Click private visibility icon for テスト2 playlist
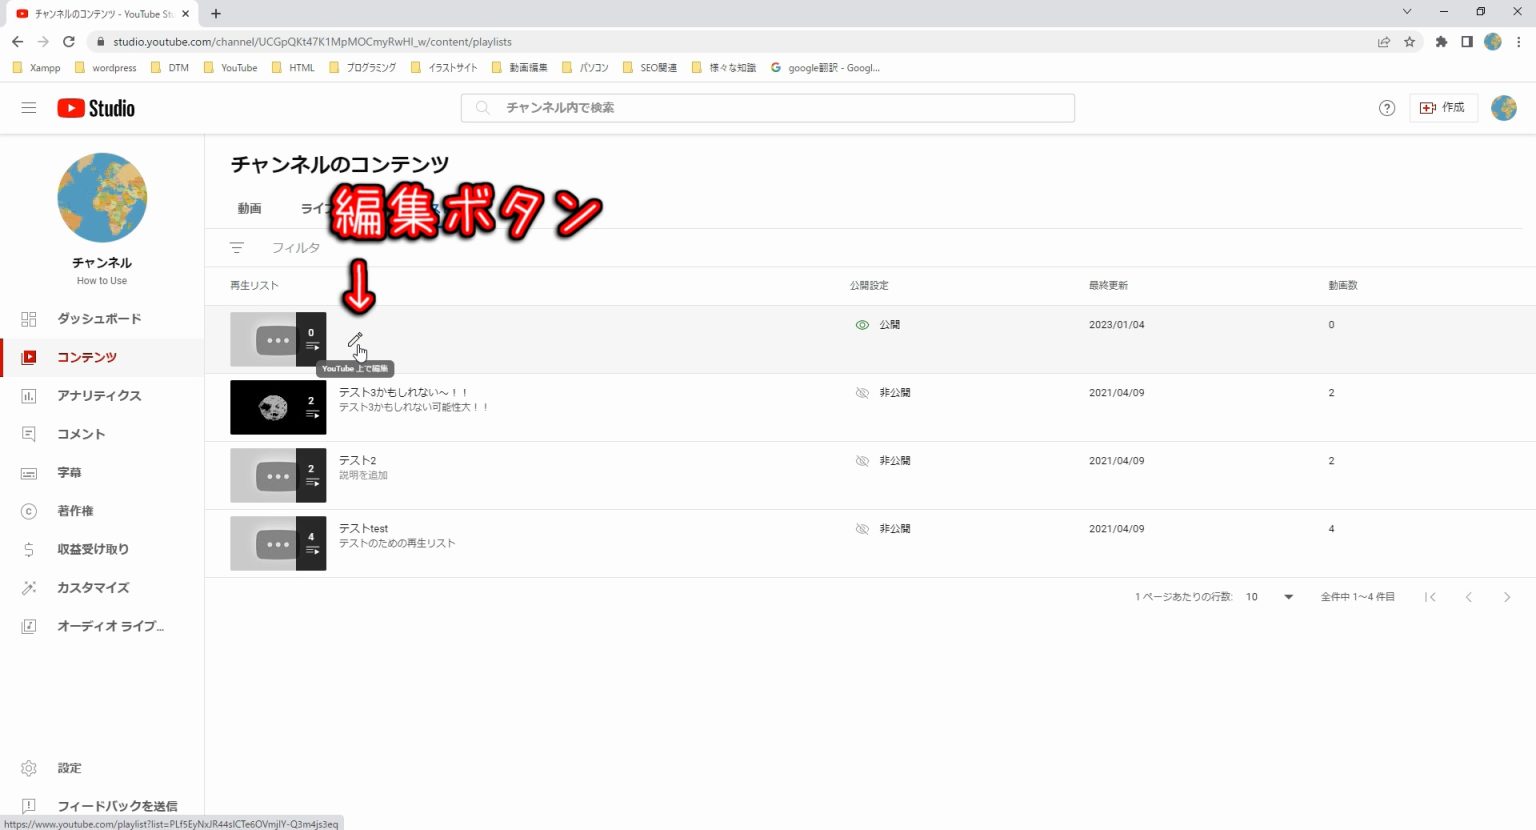This screenshot has width=1536, height=830. coord(862,461)
